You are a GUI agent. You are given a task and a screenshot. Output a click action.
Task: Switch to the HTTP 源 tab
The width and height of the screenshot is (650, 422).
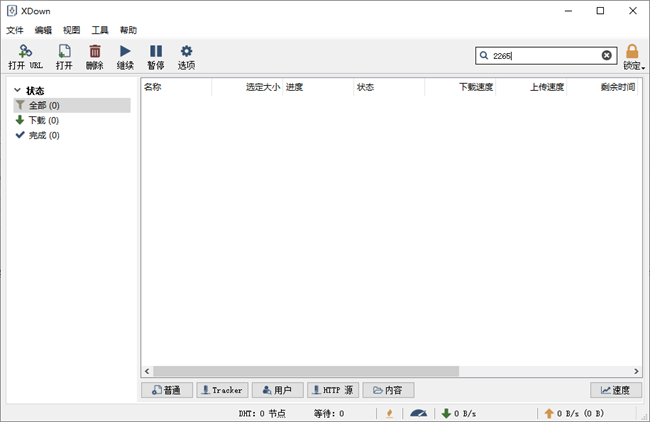[x=333, y=390]
